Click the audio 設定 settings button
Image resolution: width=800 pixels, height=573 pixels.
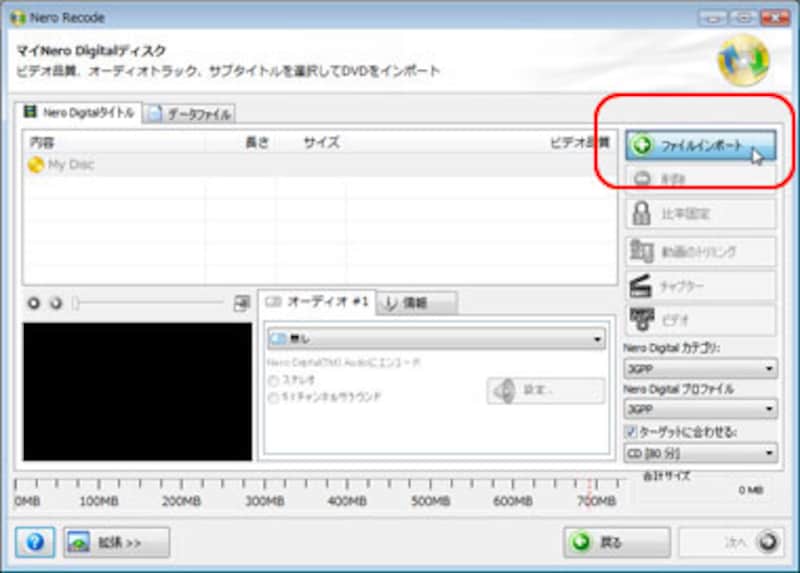tap(546, 391)
